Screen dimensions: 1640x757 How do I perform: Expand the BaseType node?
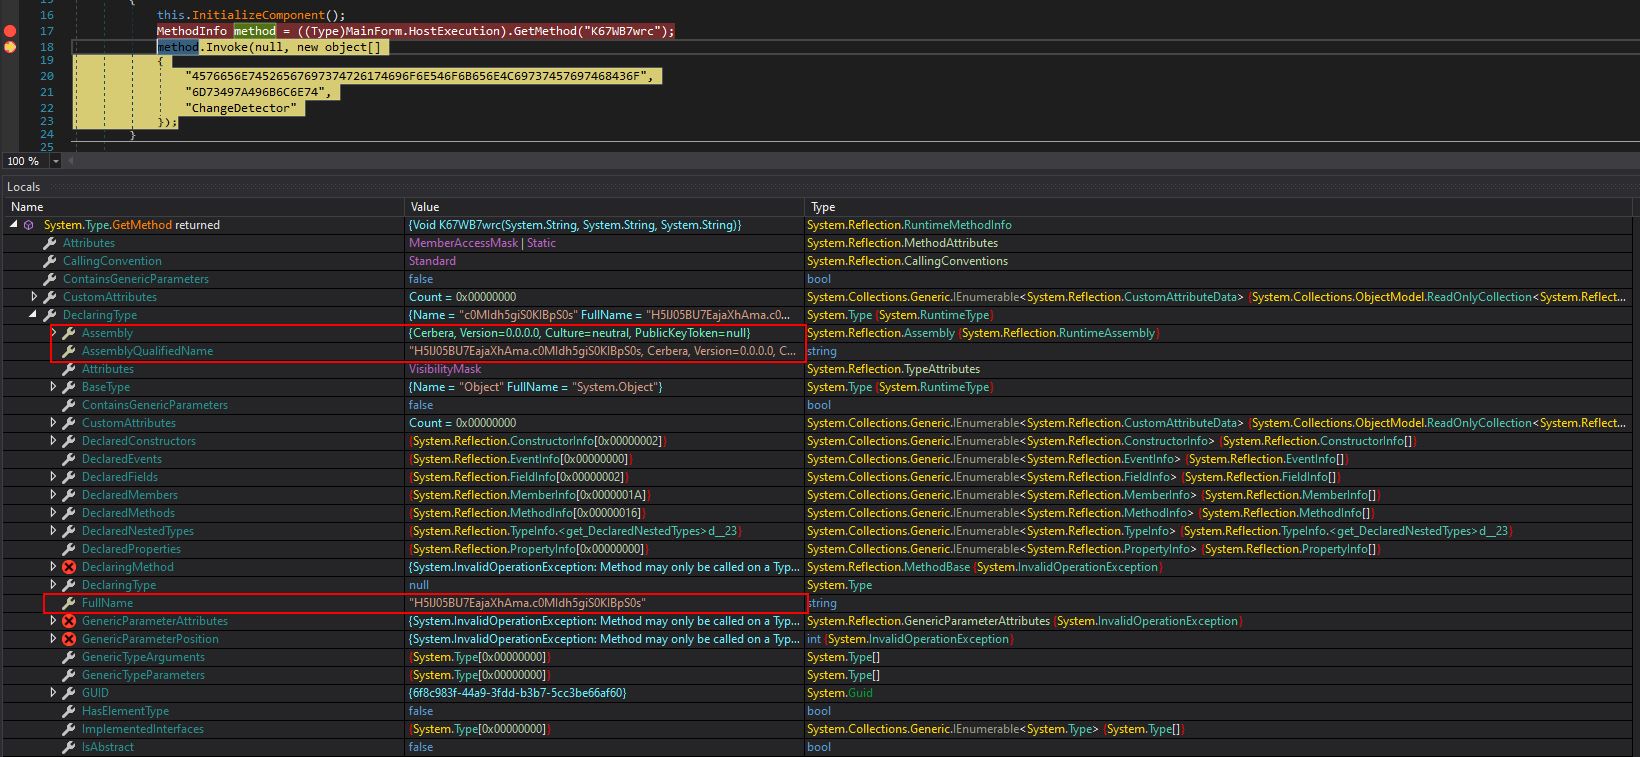tap(53, 387)
